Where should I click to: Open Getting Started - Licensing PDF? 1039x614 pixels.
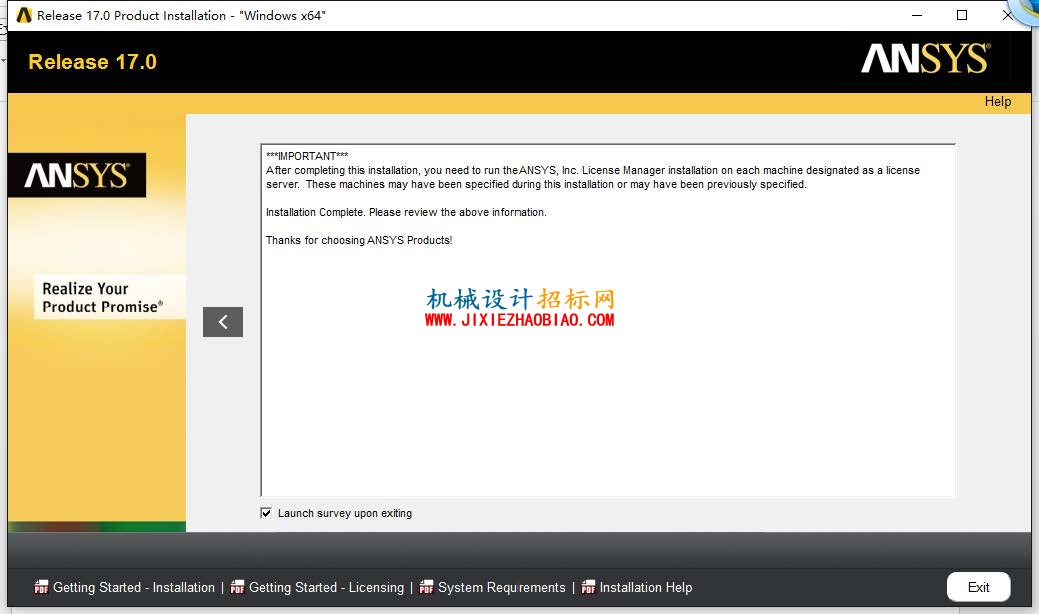(326, 588)
